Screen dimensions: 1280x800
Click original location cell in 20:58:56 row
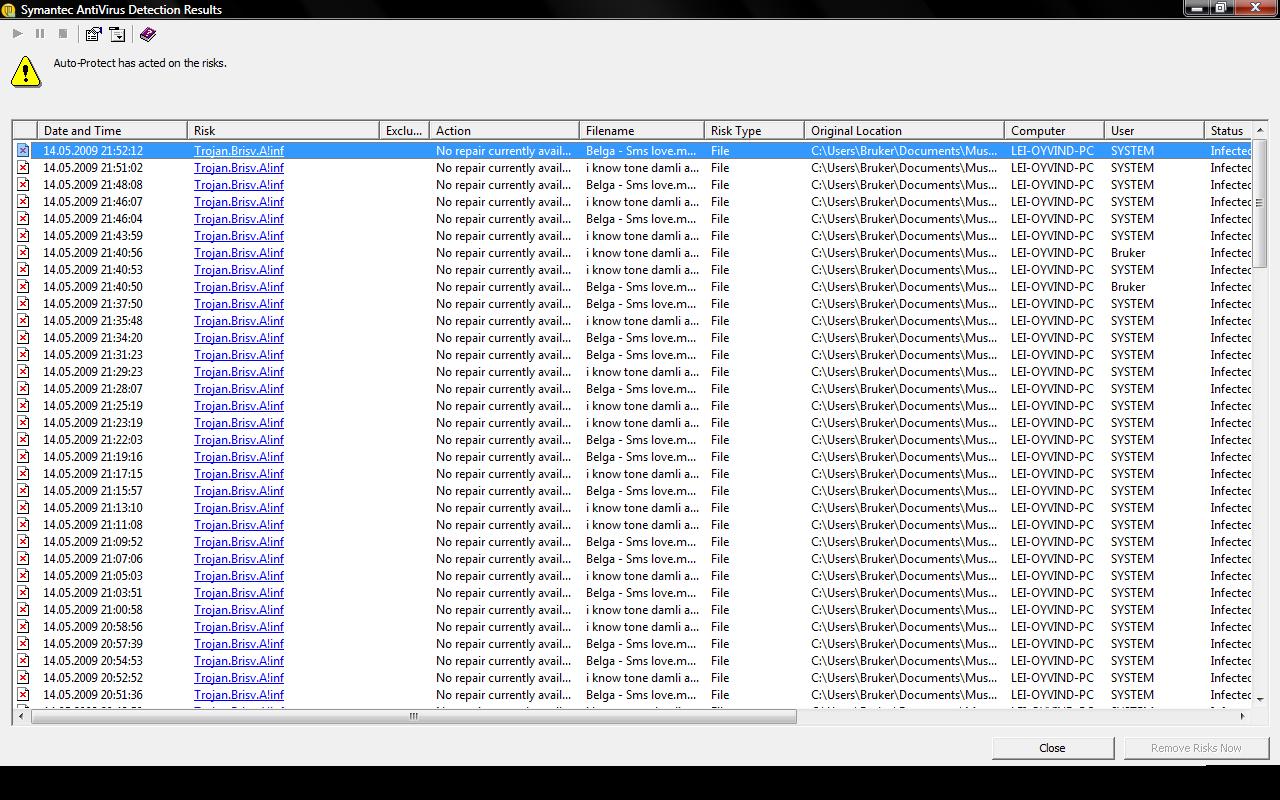click(x=904, y=627)
